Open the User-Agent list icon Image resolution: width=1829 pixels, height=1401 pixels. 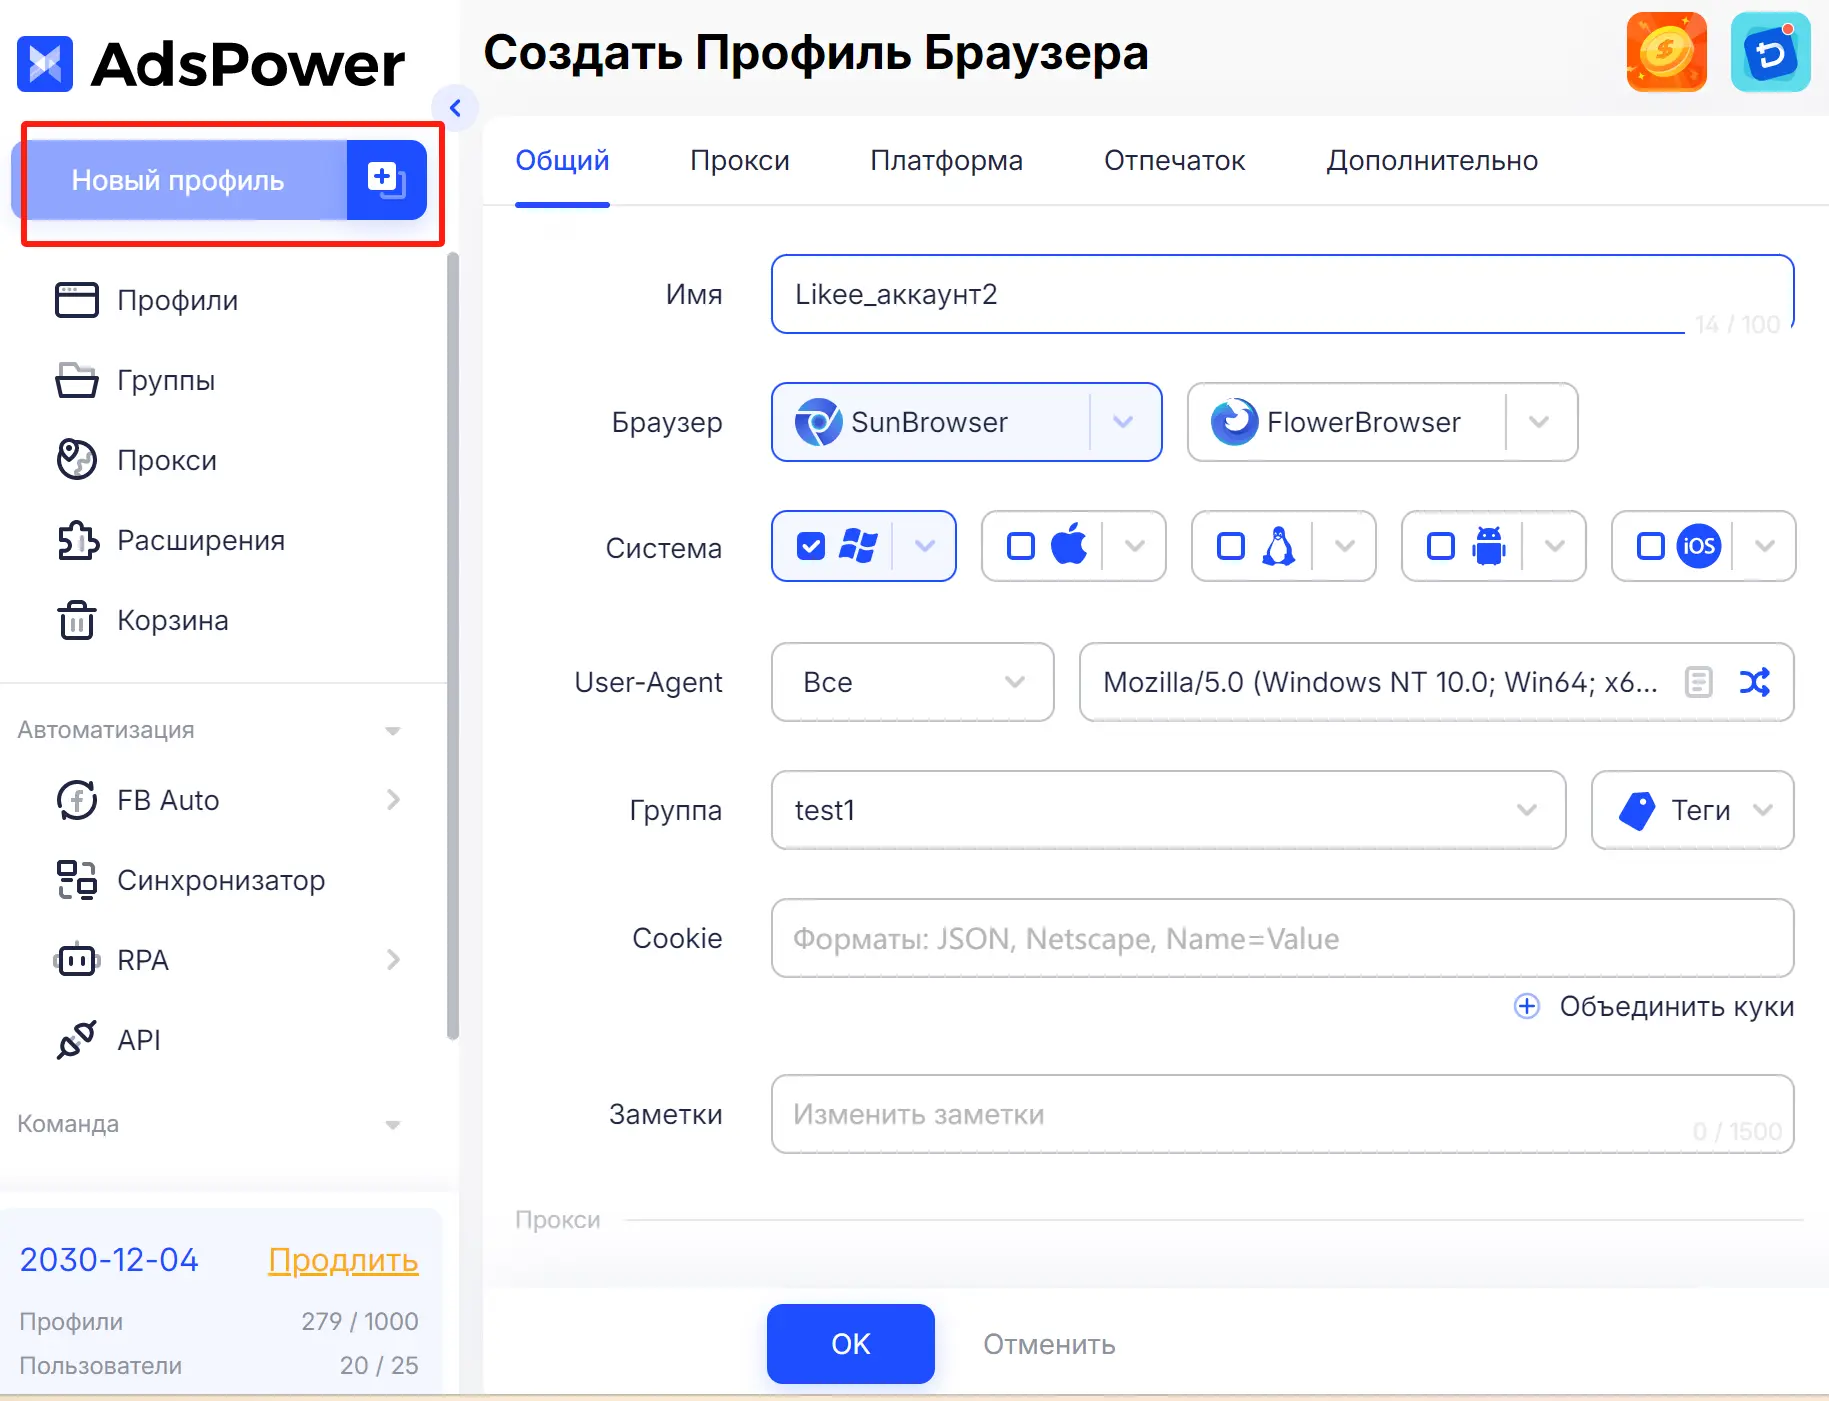1698,682
